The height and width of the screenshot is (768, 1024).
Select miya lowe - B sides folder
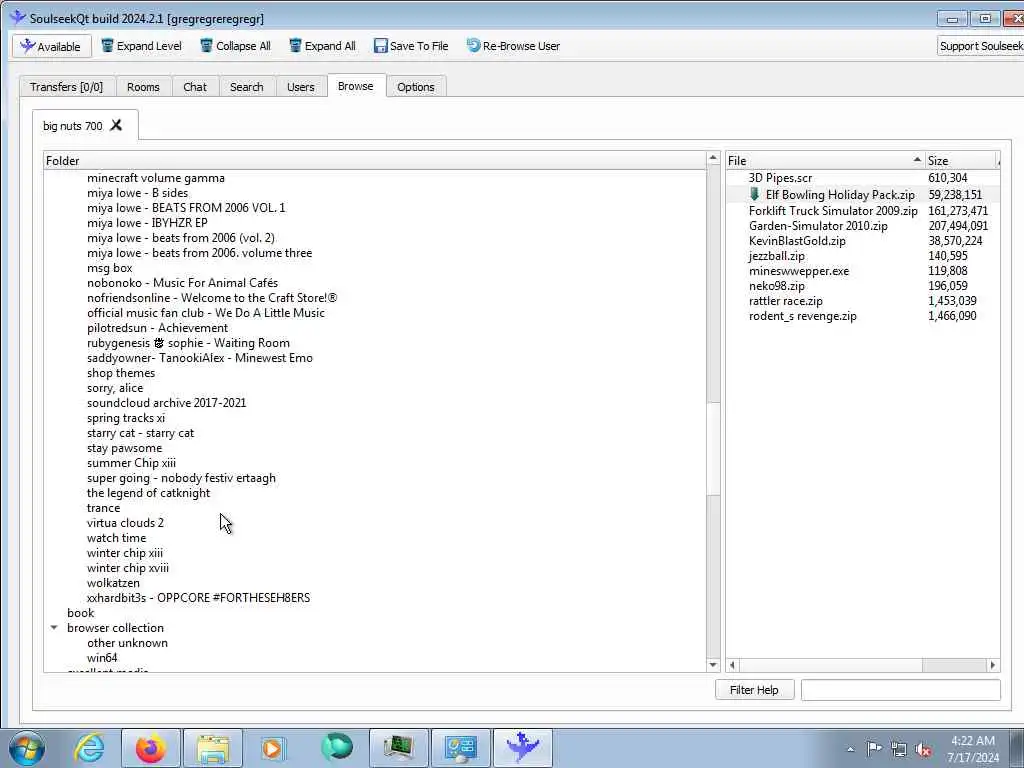pos(137,193)
